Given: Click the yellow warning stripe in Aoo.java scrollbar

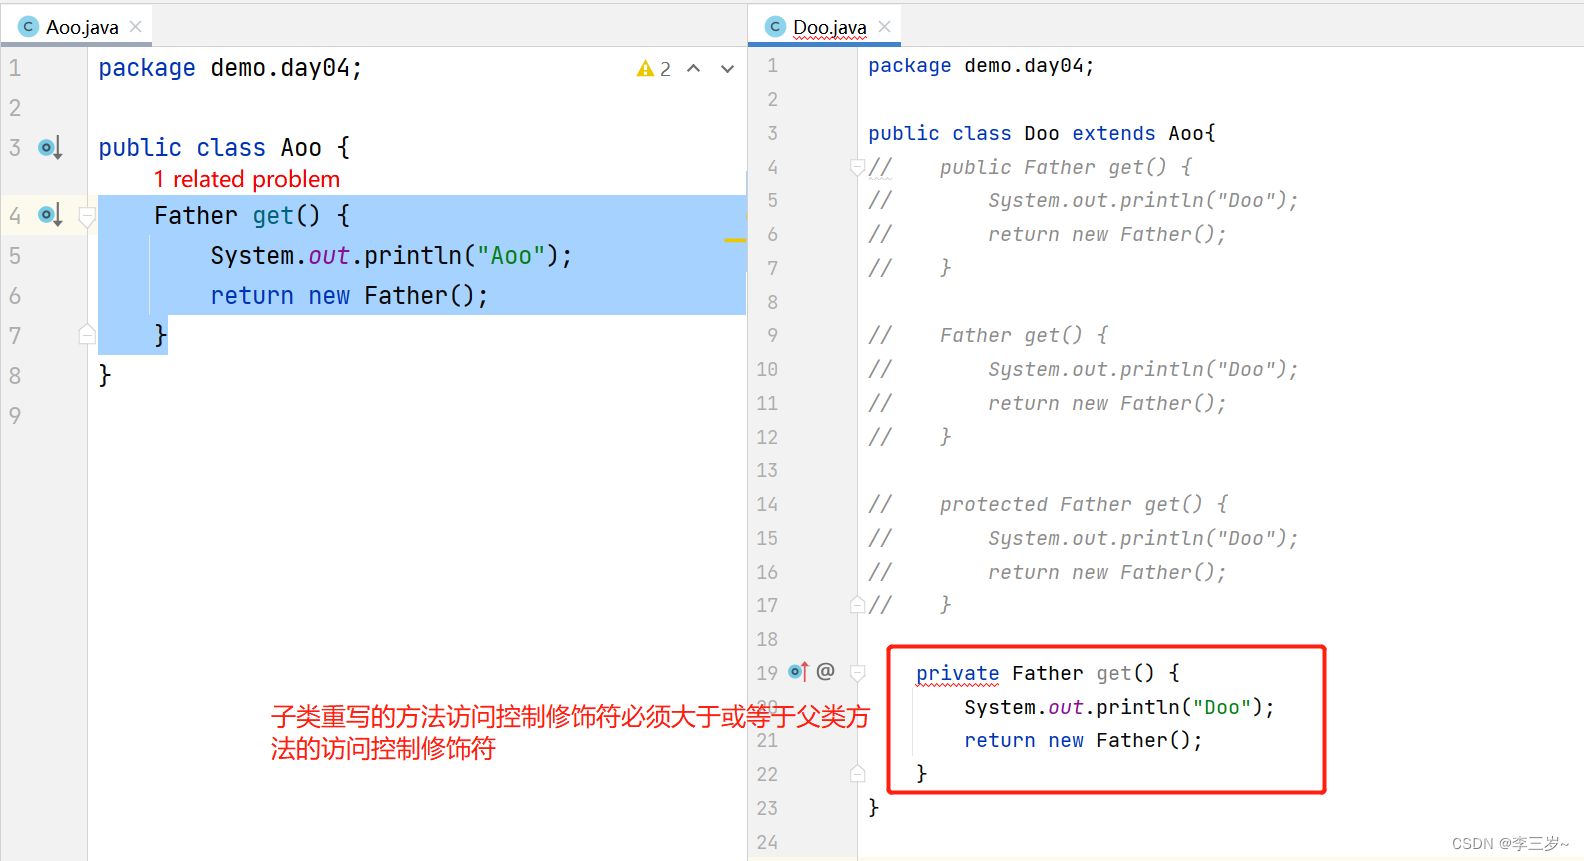Looking at the screenshot, I should [x=735, y=240].
